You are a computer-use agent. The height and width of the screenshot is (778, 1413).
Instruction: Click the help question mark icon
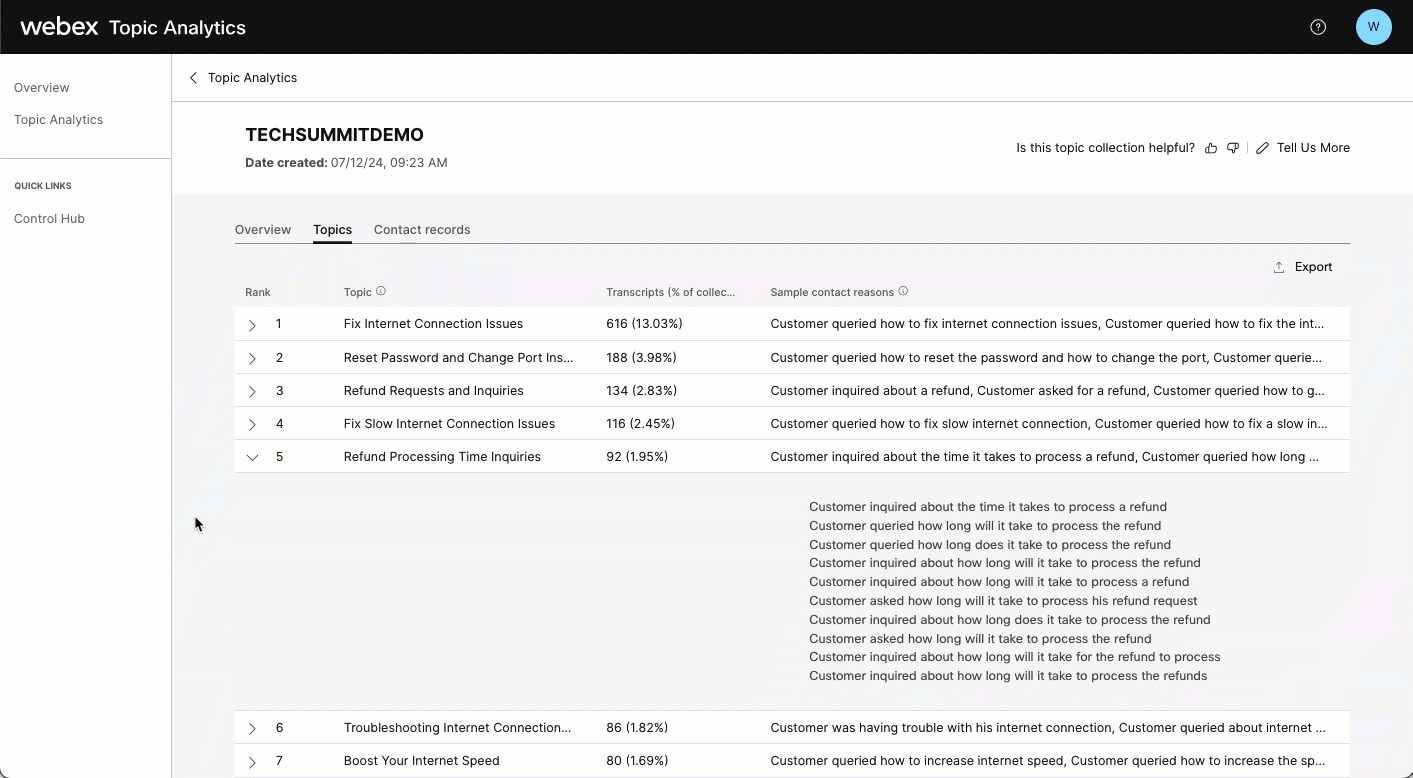[1318, 27]
